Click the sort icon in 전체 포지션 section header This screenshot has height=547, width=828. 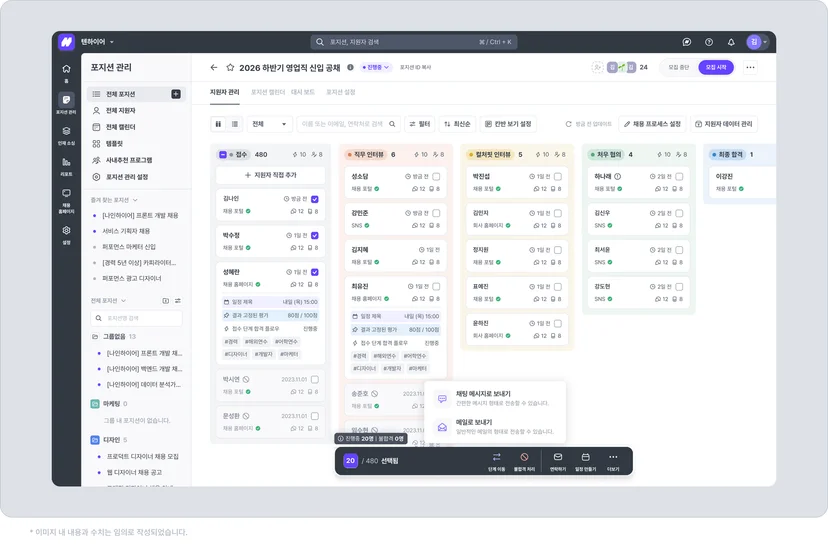pyautogui.click(x=178, y=300)
